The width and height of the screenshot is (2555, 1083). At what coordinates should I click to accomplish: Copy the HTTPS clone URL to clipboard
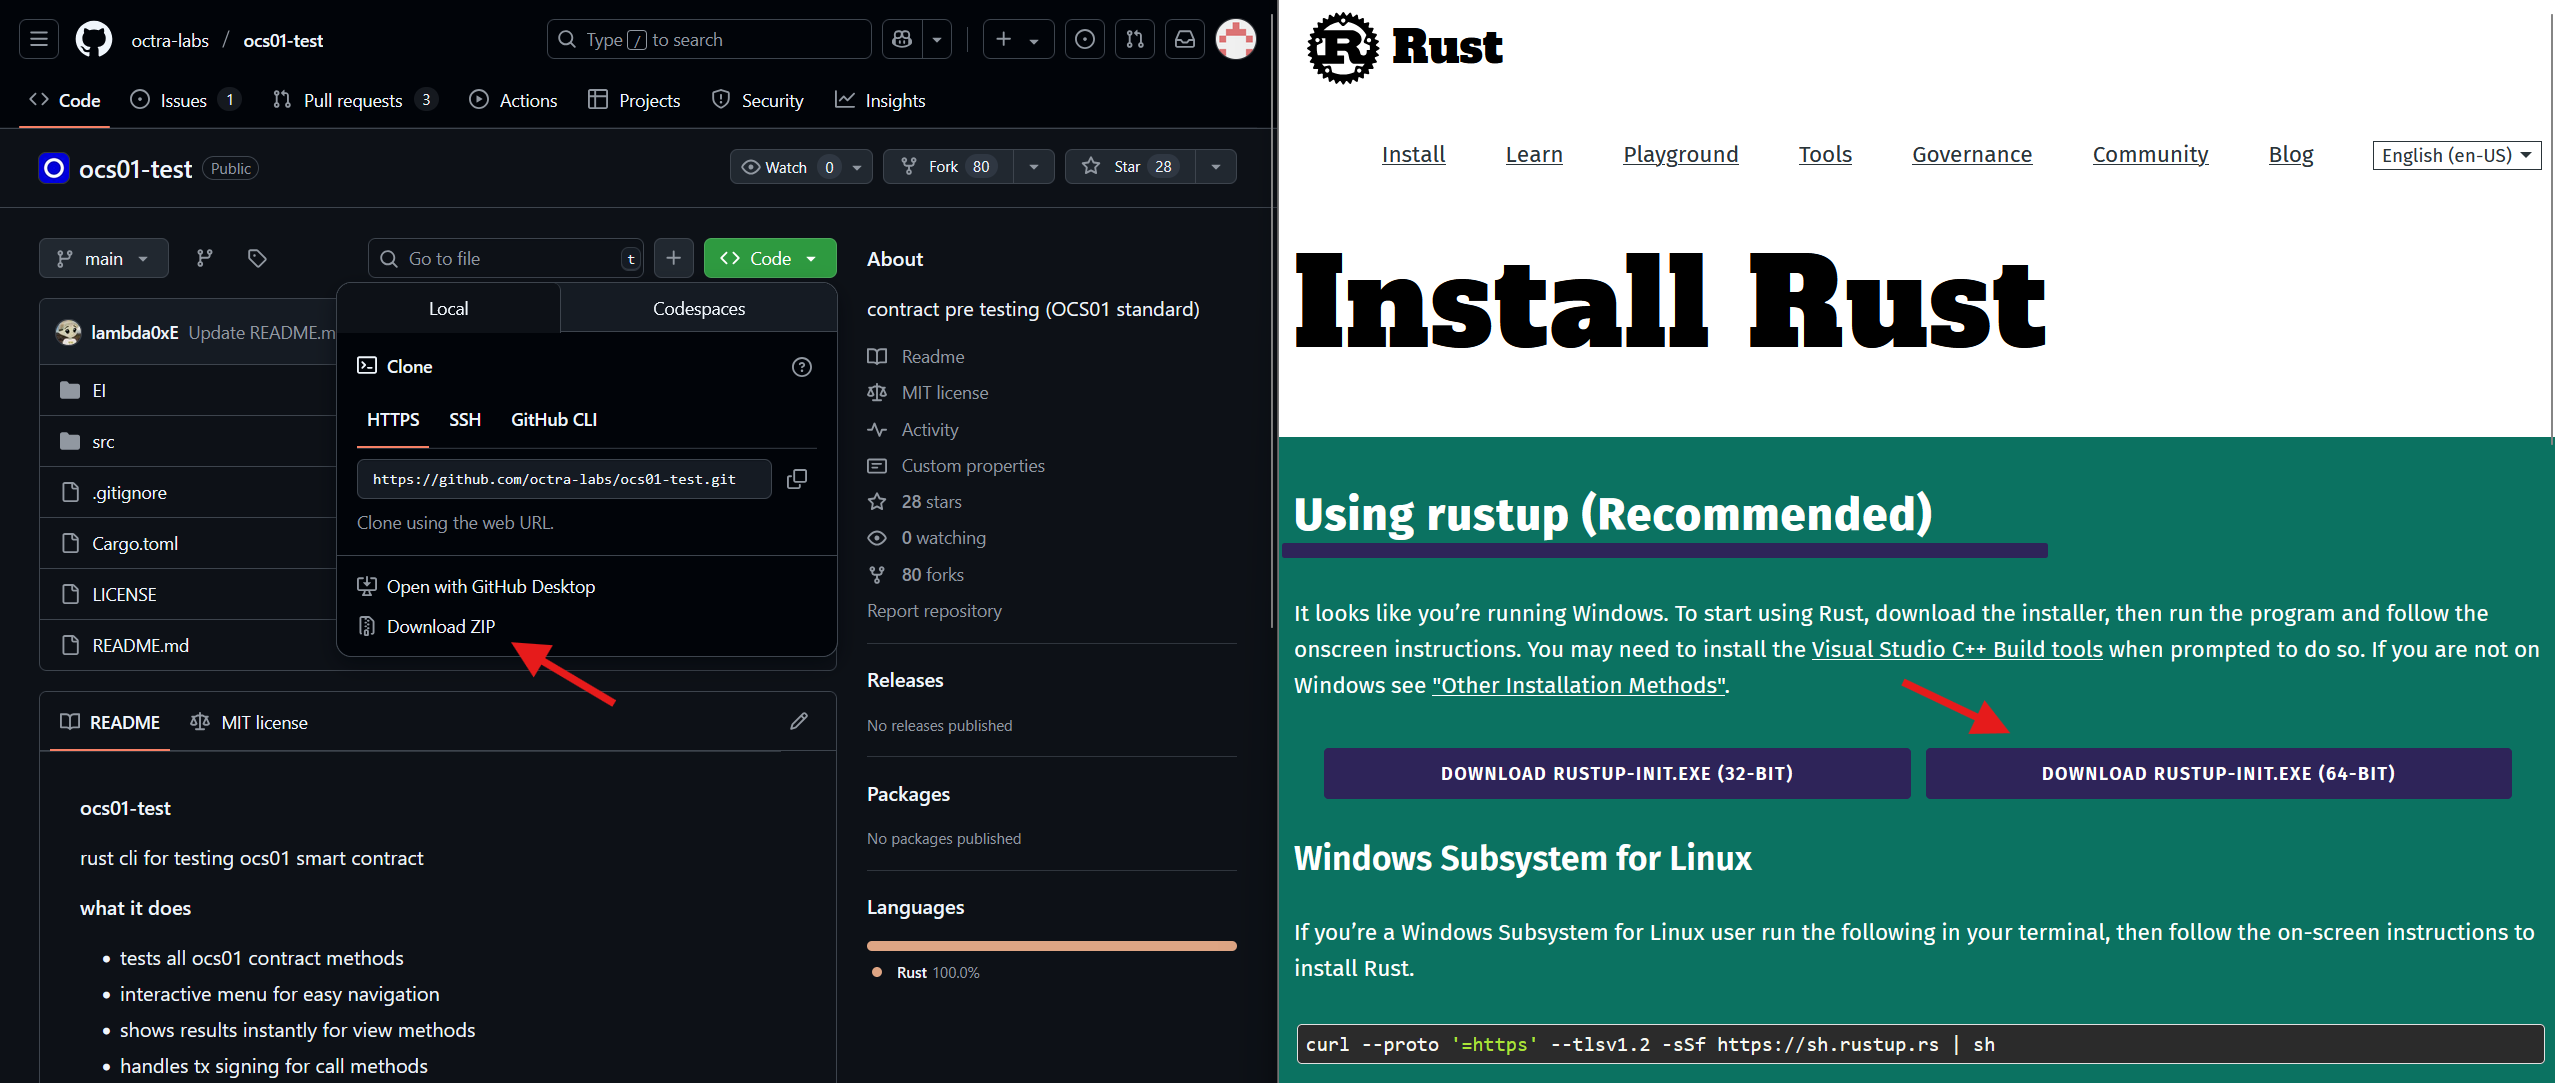click(797, 479)
